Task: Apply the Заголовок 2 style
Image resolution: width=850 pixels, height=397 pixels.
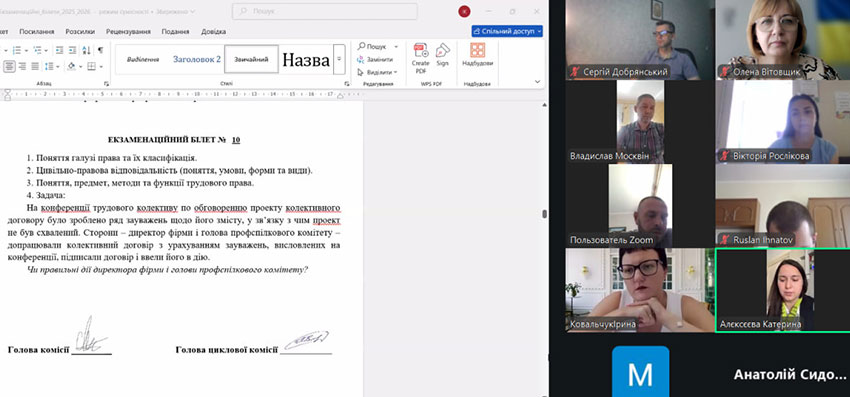Action: pos(197,59)
